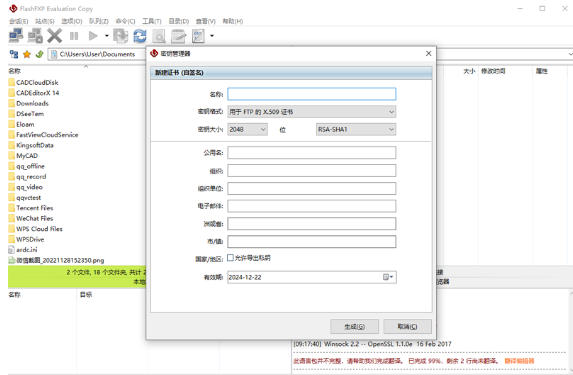The width and height of the screenshot is (573, 375).
Task: Click the 取消(C) cancel button
Action: tap(407, 326)
